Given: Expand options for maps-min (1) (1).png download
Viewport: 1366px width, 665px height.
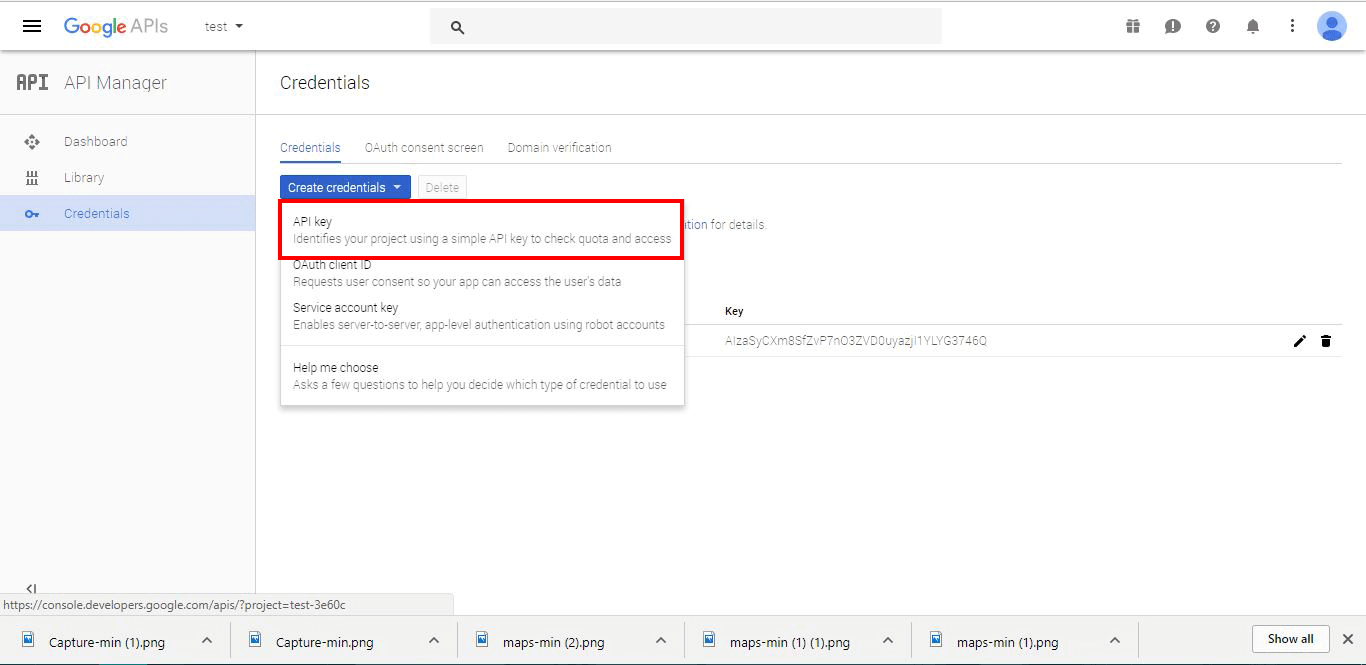Looking at the screenshot, I should coord(888,640).
